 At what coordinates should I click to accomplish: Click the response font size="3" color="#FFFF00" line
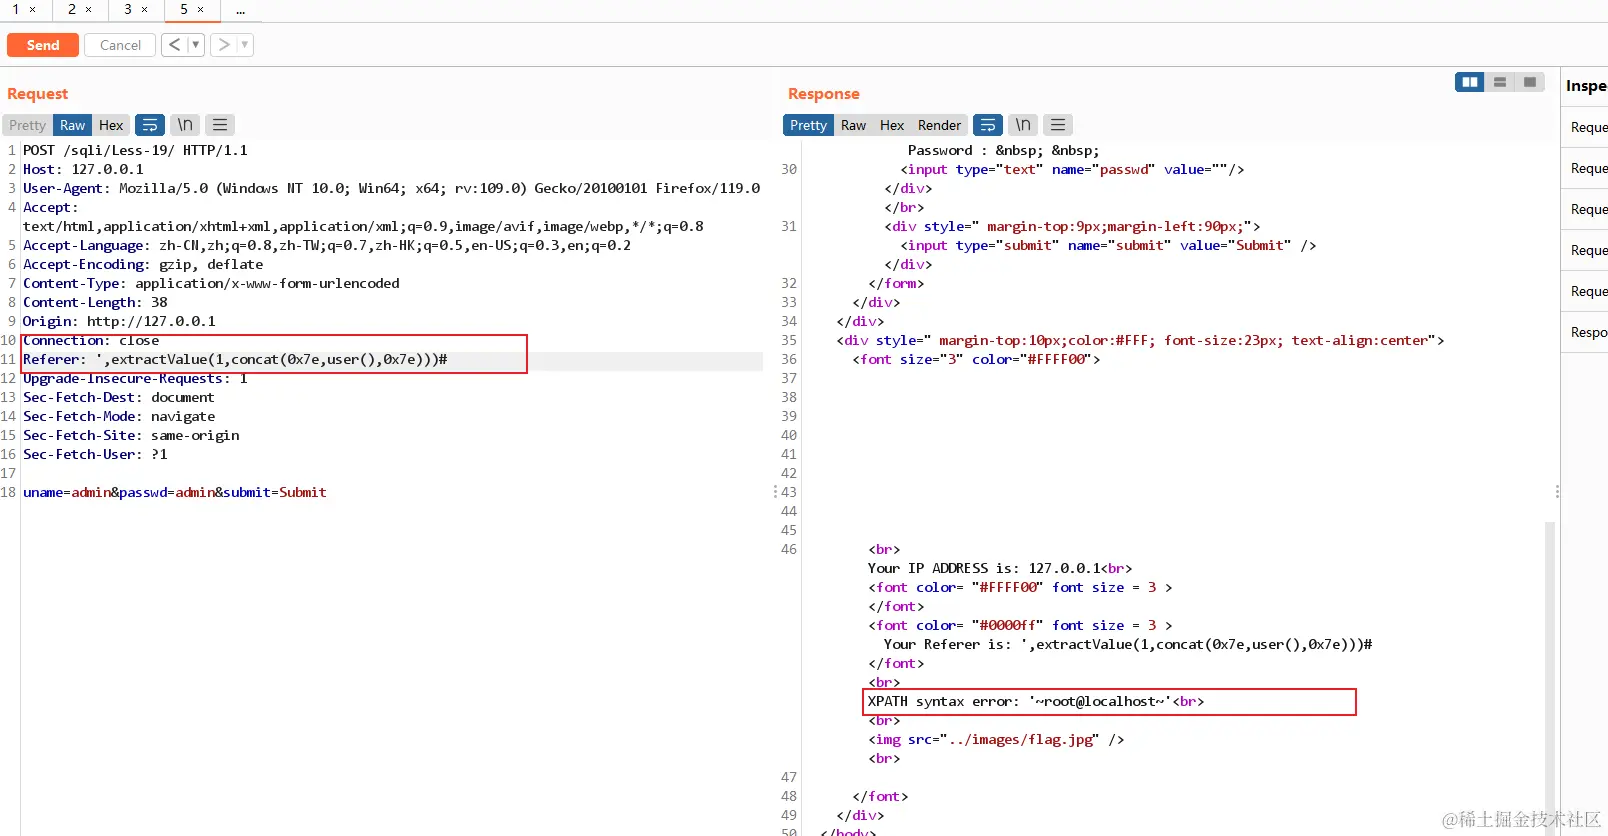click(976, 359)
